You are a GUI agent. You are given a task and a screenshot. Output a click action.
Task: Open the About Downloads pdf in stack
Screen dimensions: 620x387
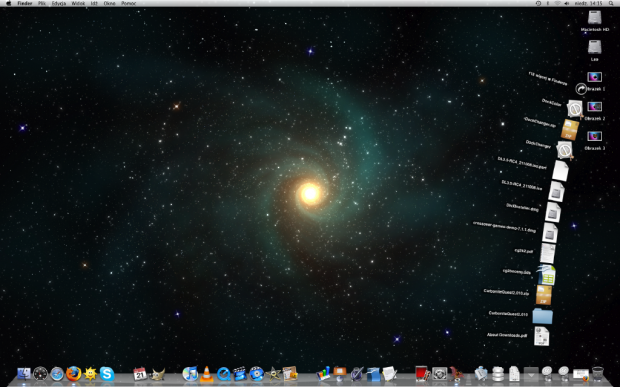[541, 336]
